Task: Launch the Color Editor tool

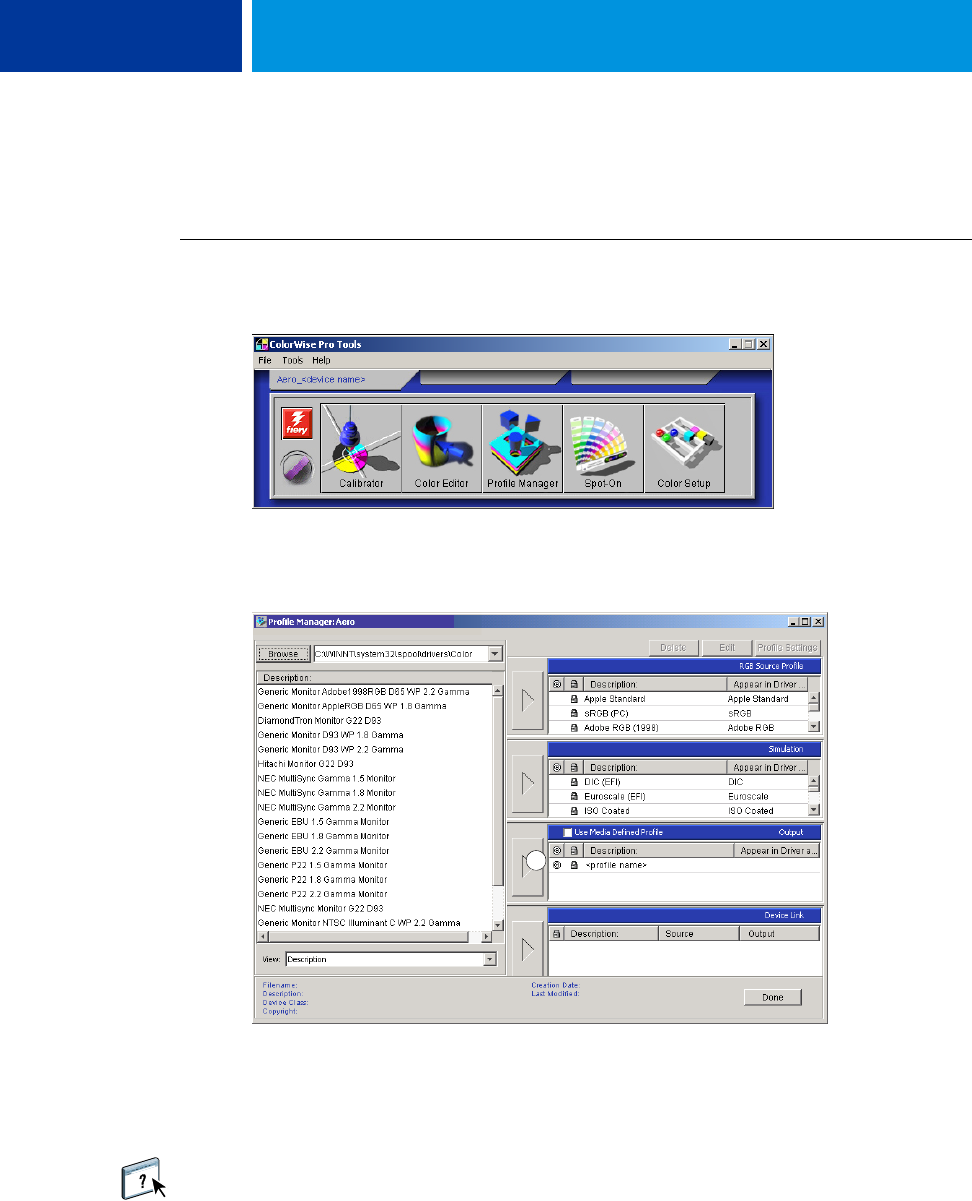Action: click(x=441, y=448)
